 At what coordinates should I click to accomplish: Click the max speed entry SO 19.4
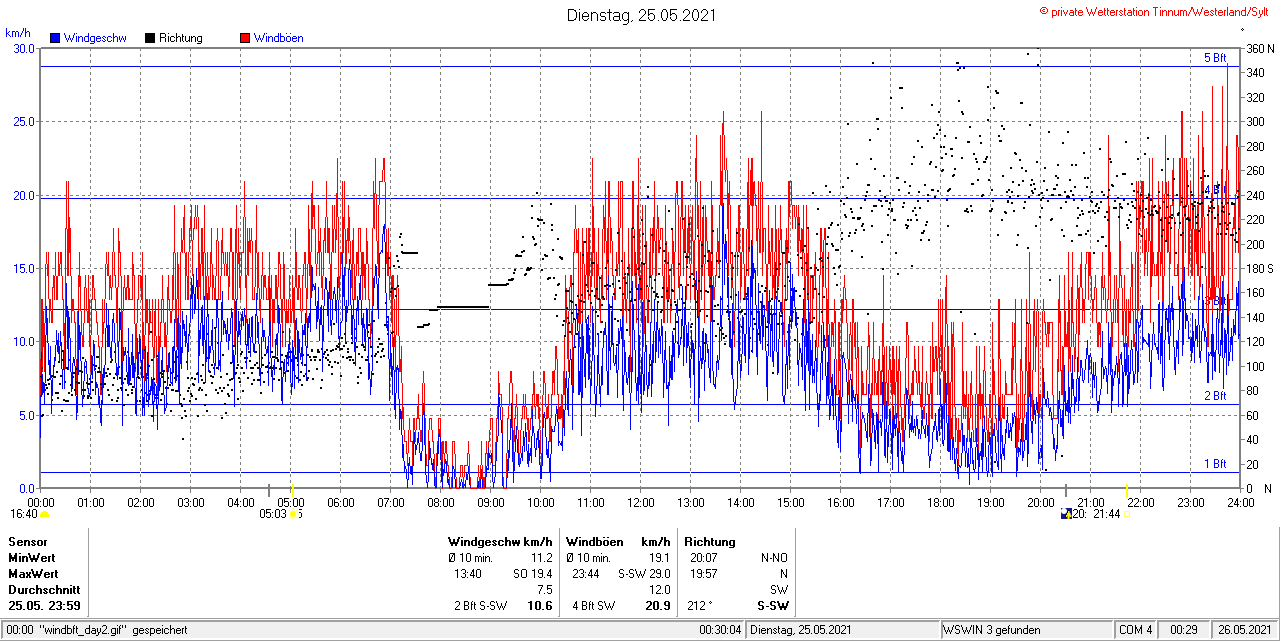(533, 573)
